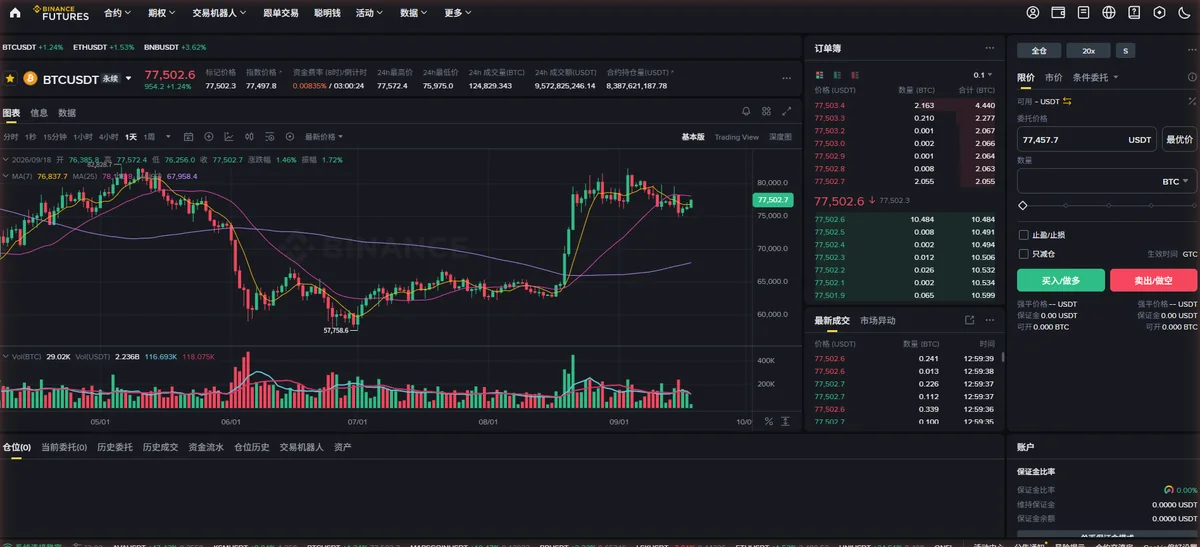Pop out recent trades panel
Viewport: 1200px width, 547px height.
pyautogui.click(x=969, y=320)
